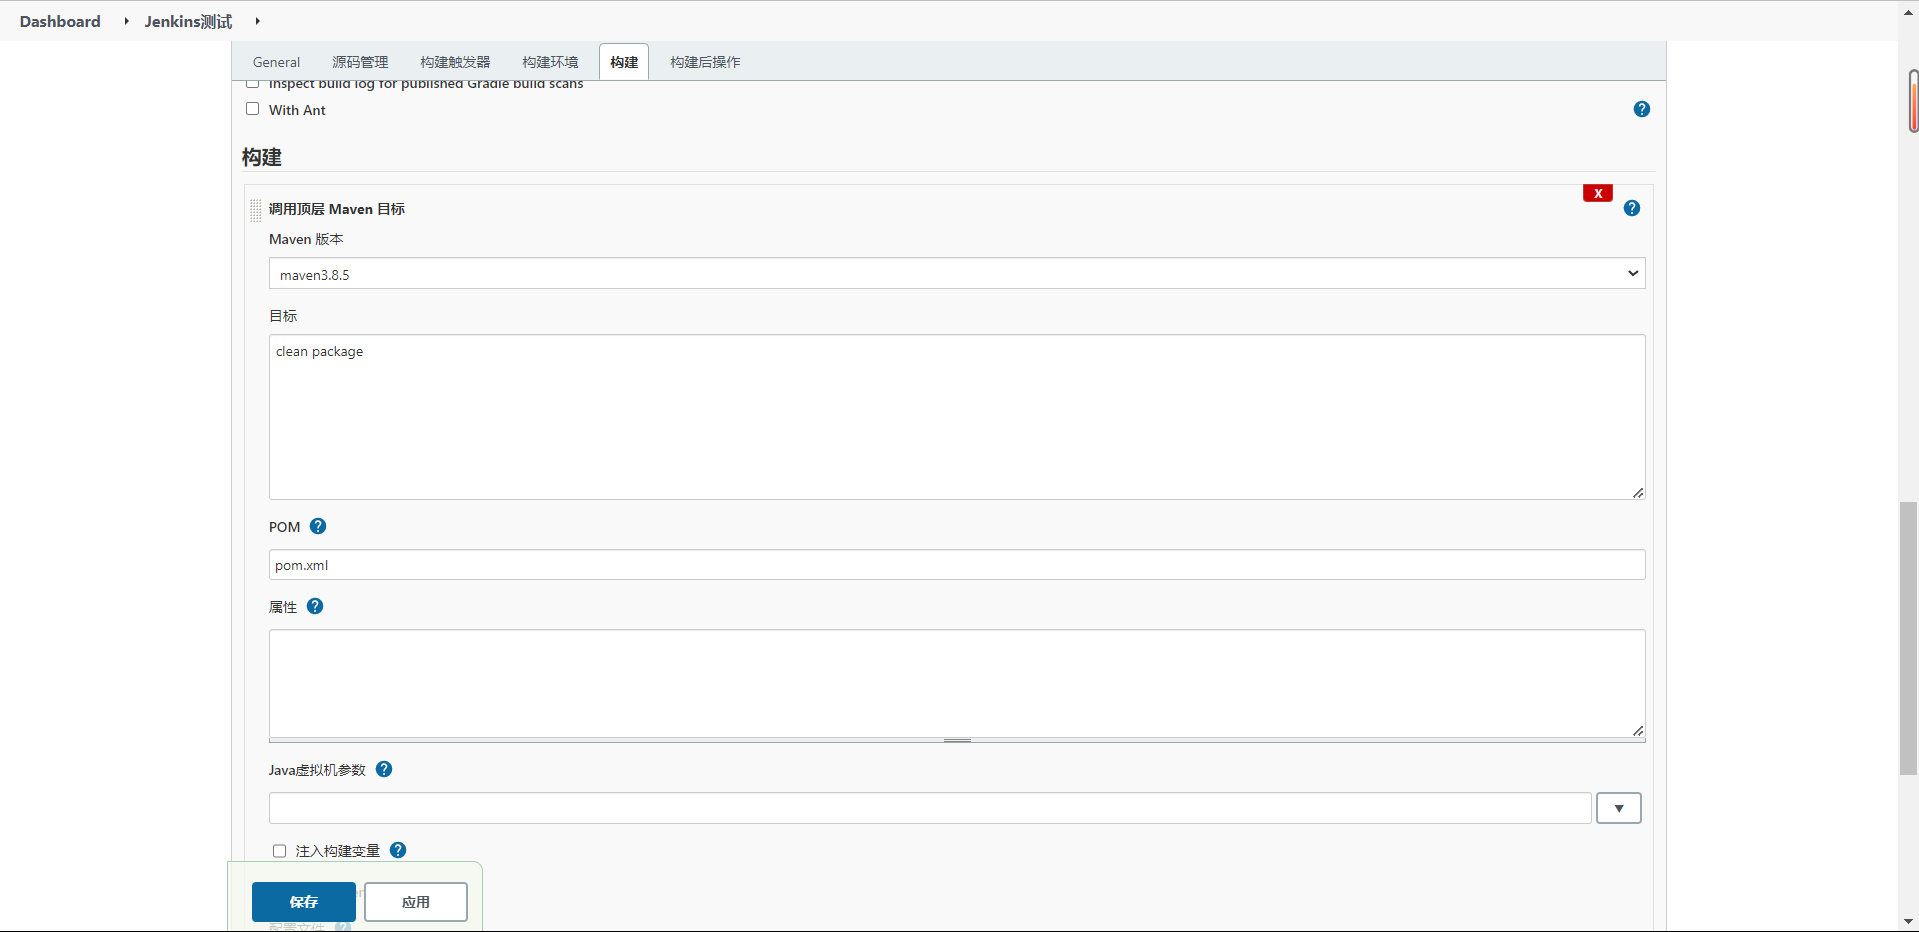Screen dimensions: 1919x932
Task: Grab the Maven build step drag handle
Action: (256, 209)
